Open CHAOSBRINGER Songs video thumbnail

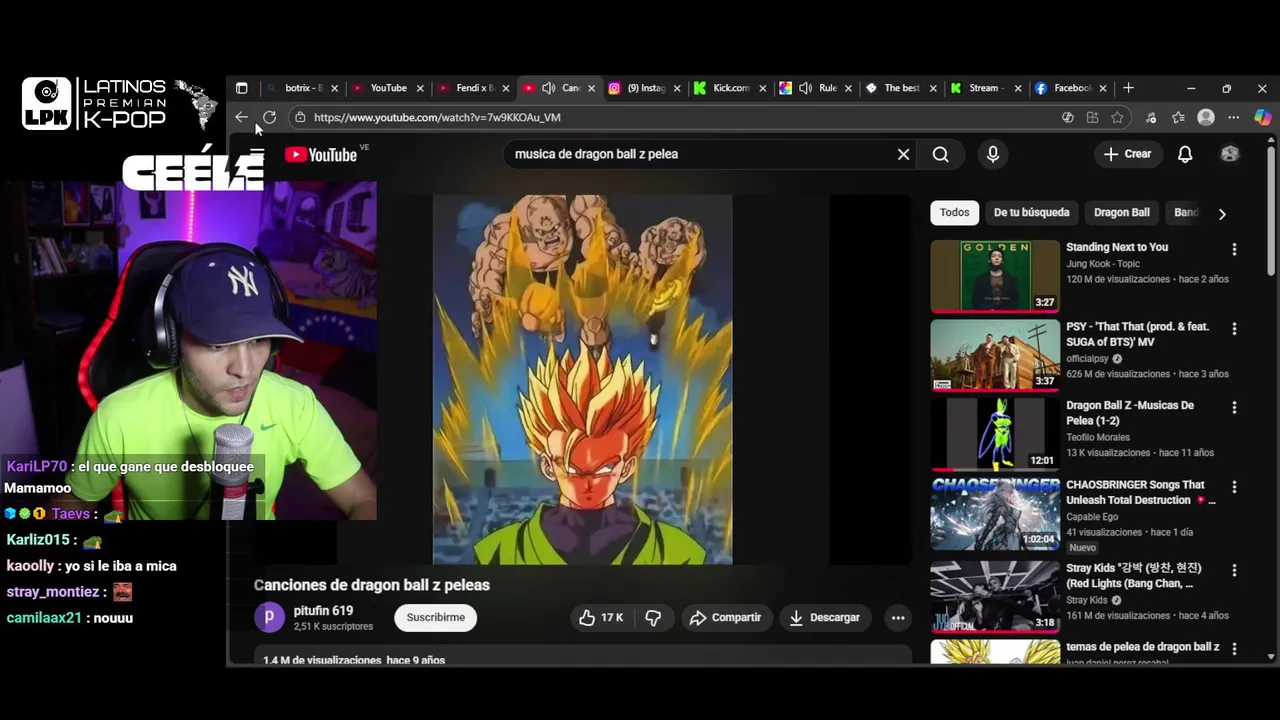995,514
